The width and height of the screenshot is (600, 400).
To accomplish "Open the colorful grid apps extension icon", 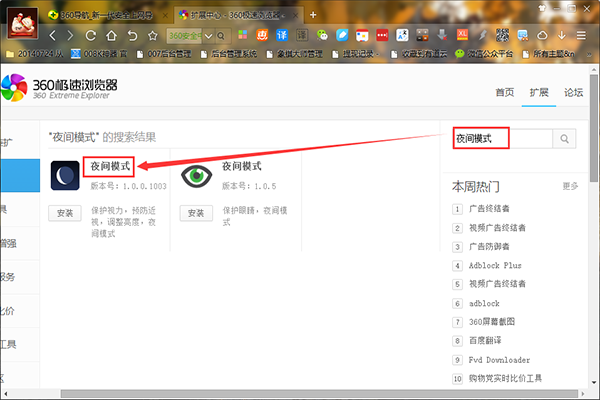I will coord(243,35).
